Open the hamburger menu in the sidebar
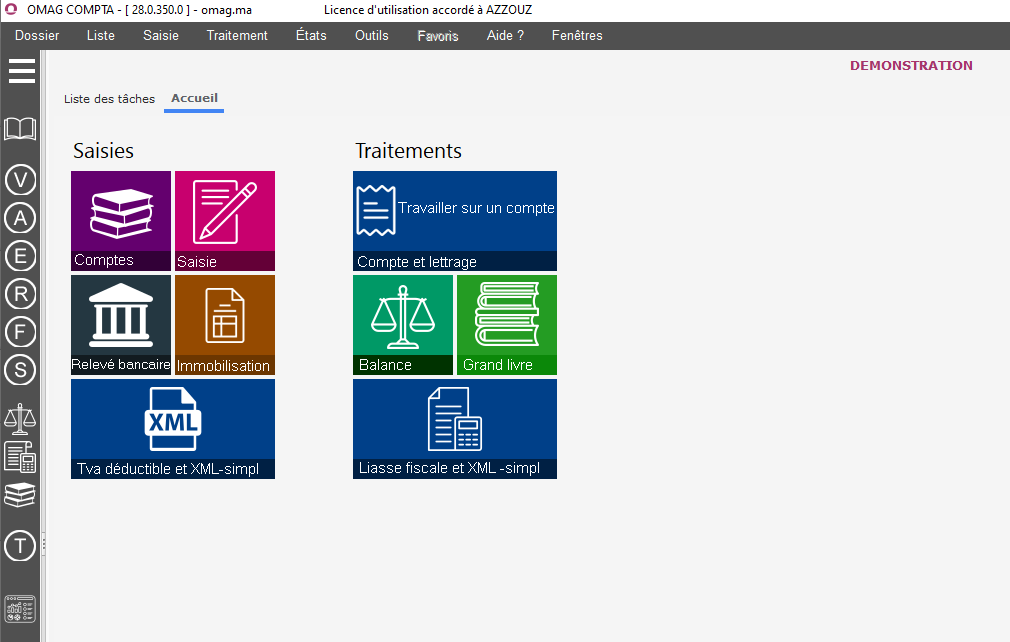This screenshot has height=642, width=1010. click(21, 71)
